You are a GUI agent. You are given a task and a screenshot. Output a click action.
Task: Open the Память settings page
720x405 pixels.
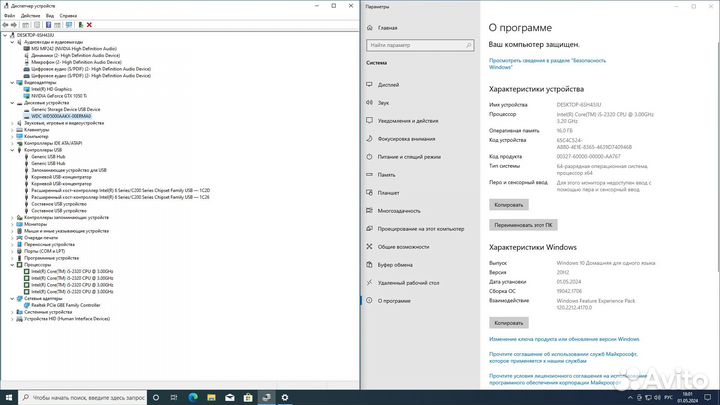386,174
